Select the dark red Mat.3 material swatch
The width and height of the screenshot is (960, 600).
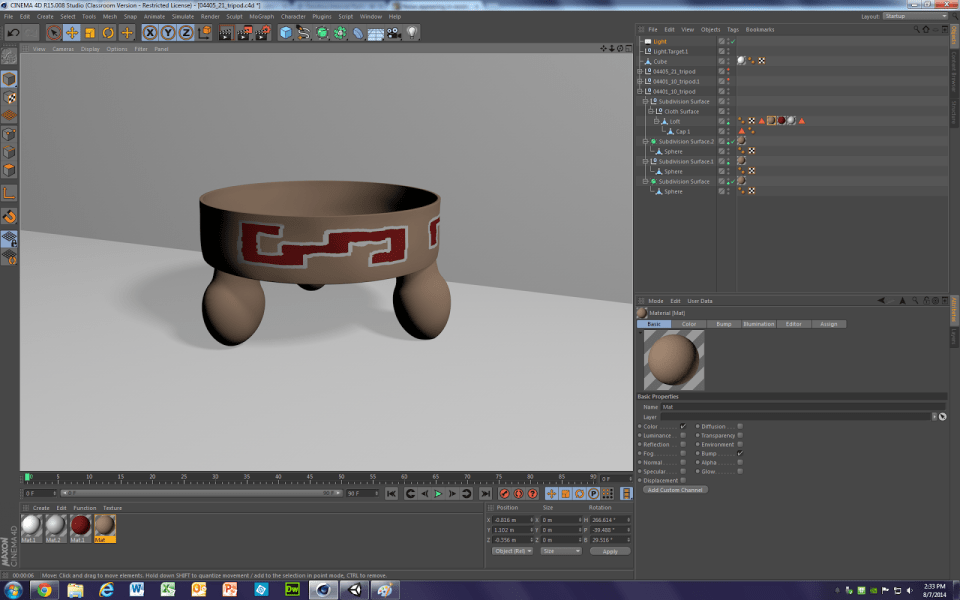(x=81, y=526)
